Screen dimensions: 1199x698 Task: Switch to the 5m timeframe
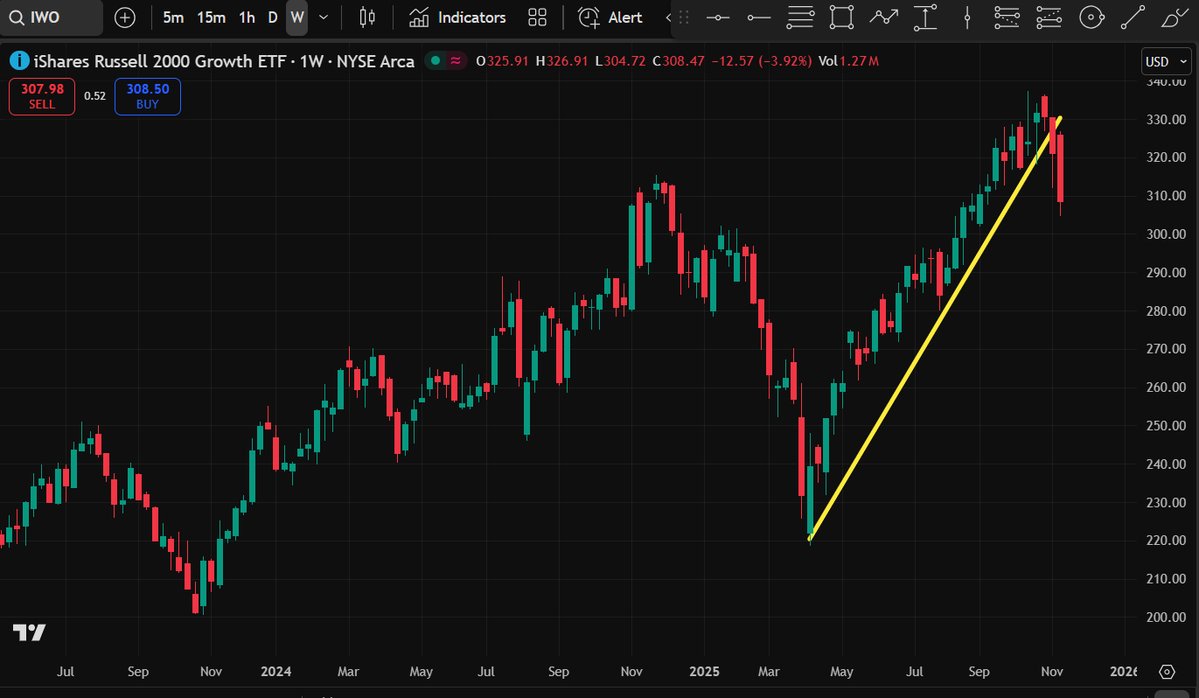[174, 18]
